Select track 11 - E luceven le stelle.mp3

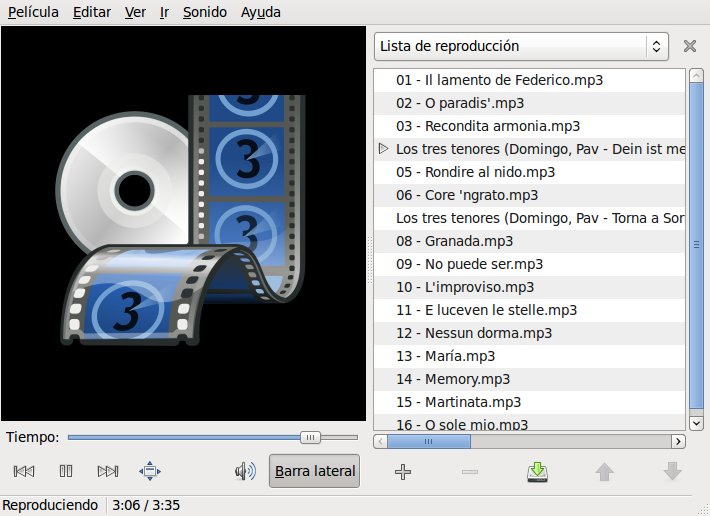[x=529, y=311]
